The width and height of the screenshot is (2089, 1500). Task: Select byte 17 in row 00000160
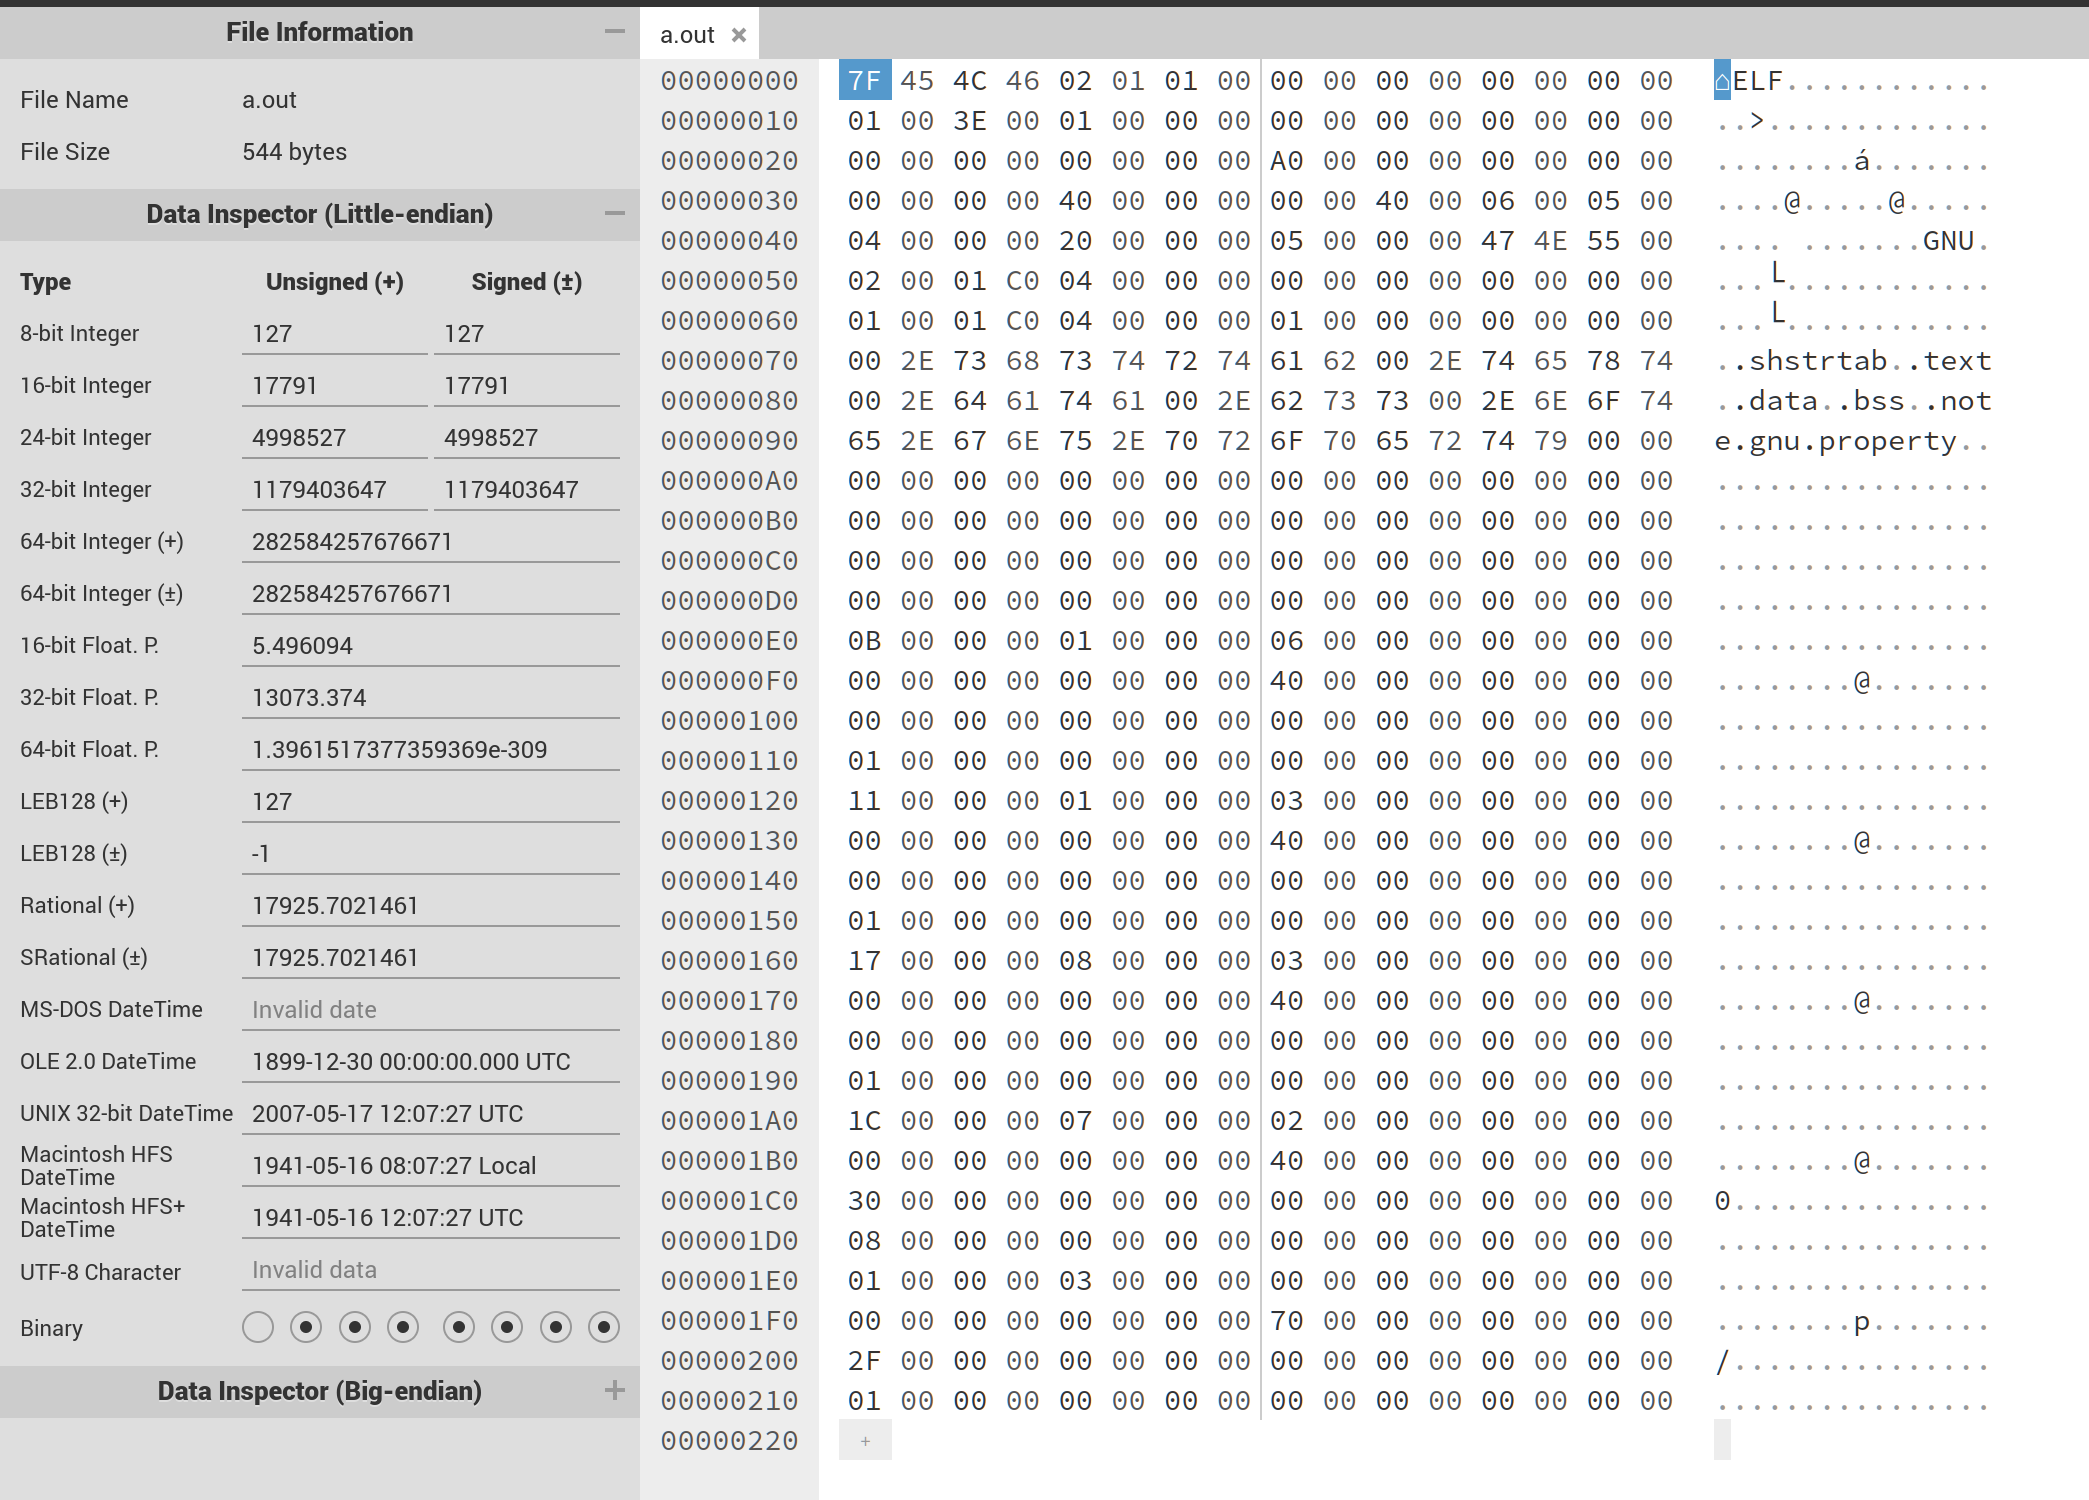865,960
